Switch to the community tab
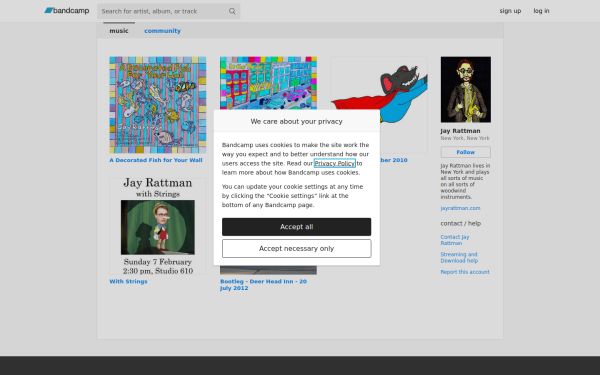 click(x=162, y=31)
